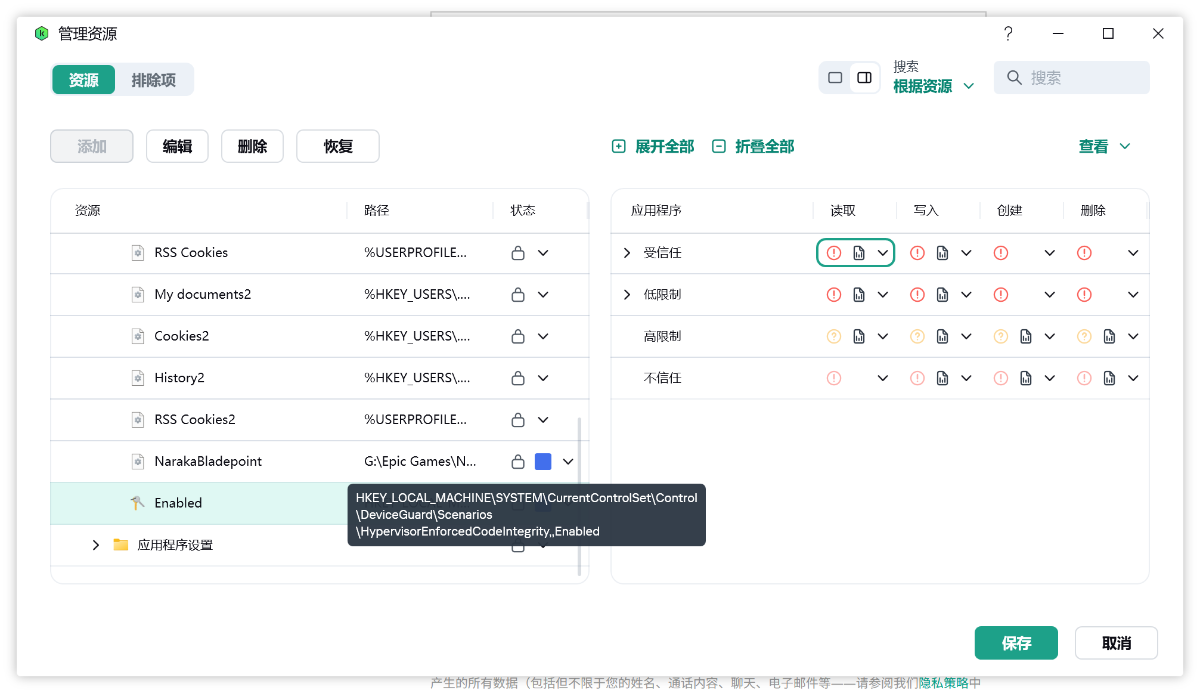Screen dimensions: 1200x693
Task: Expand the 应用程序设置 folder
Action: pos(96,545)
